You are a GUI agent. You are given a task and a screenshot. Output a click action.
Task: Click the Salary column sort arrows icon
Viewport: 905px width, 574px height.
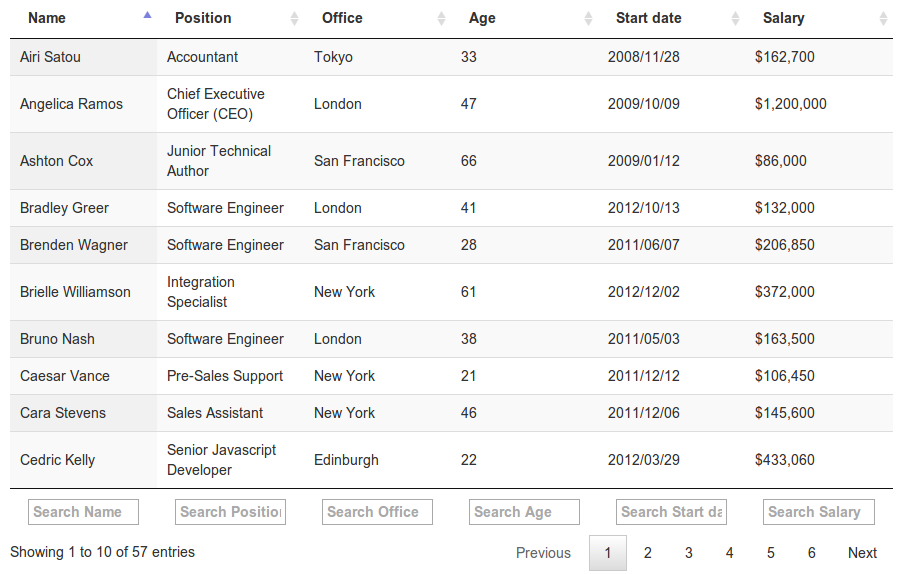883,18
